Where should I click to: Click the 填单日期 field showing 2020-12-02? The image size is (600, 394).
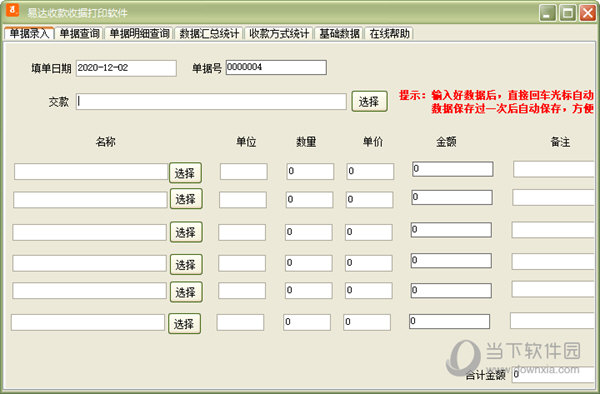pos(126,68)
